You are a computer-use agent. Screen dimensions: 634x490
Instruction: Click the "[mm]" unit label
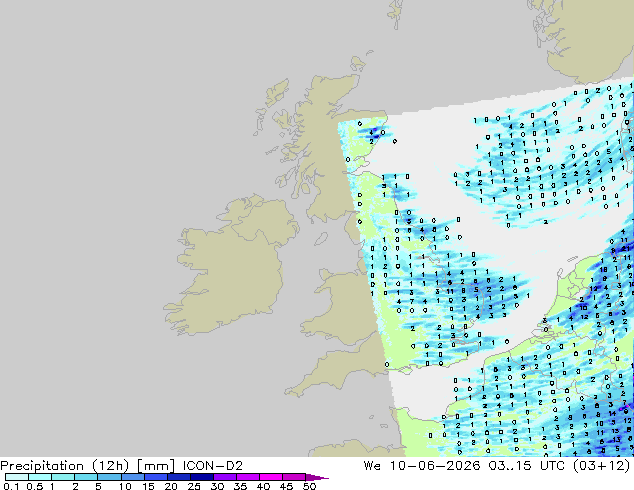coord(156,466)
